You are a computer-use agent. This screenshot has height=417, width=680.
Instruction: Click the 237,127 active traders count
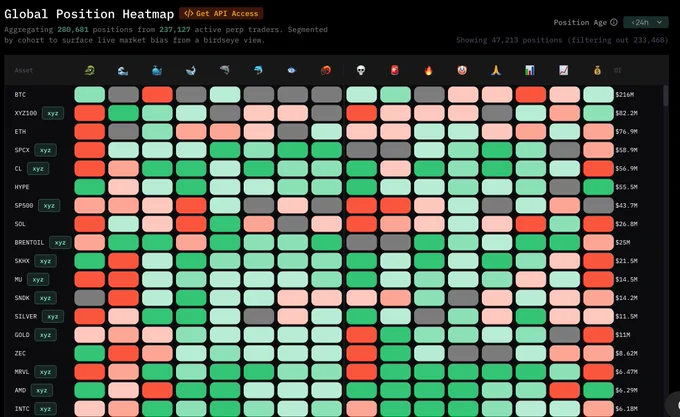[175, 29]
